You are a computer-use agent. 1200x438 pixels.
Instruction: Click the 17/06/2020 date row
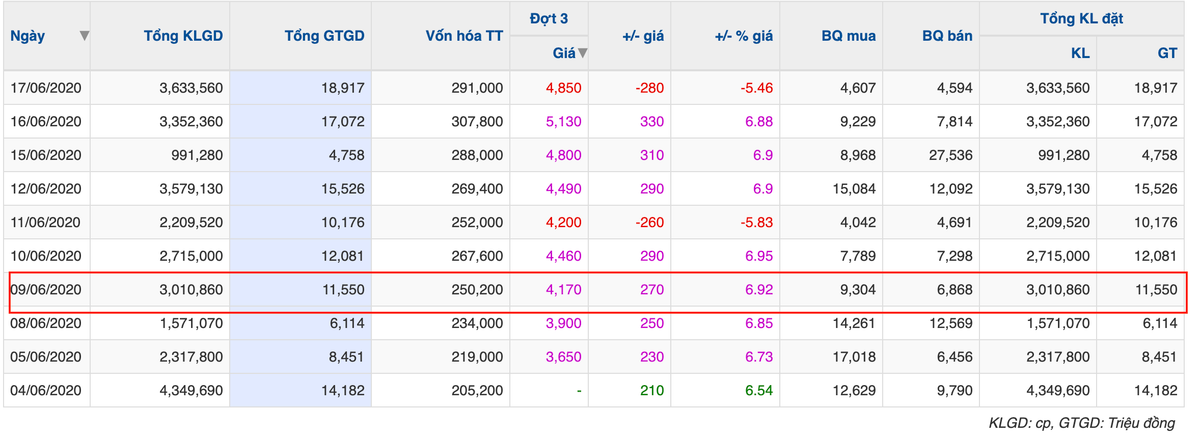(x=45, y=88)
